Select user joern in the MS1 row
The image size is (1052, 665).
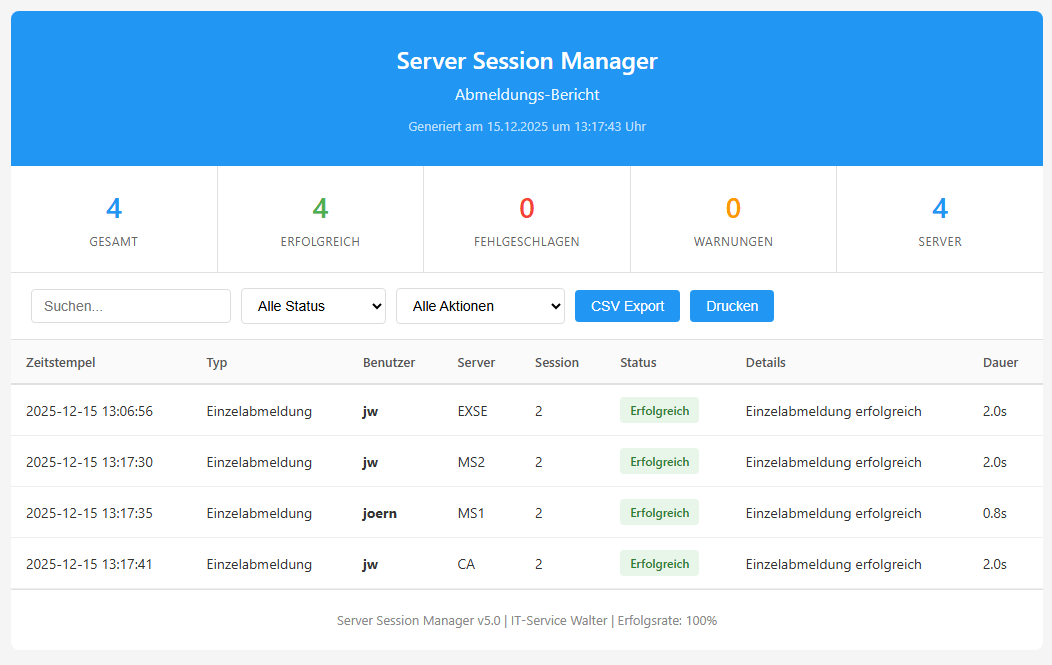click(379, 513)
